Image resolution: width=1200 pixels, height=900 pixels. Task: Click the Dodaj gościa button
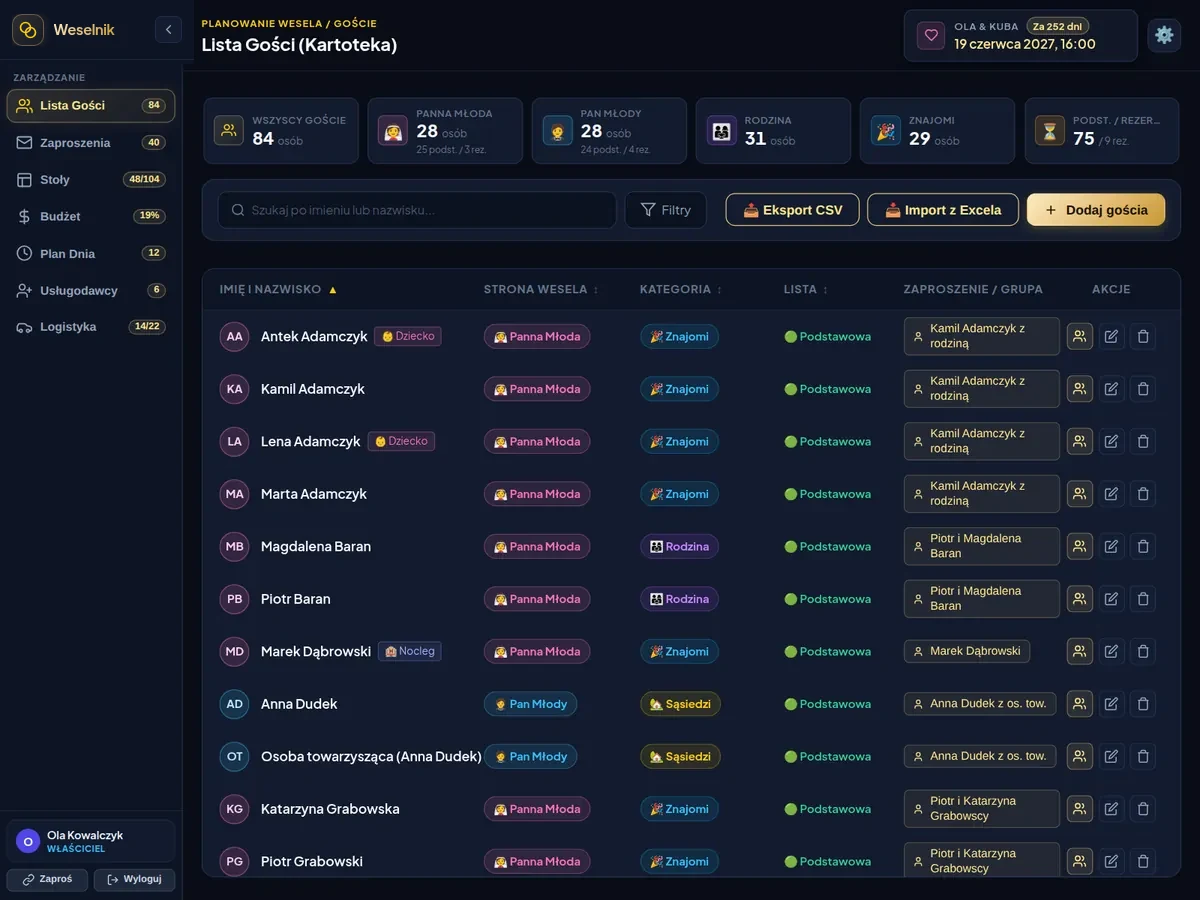point(1096,210)
